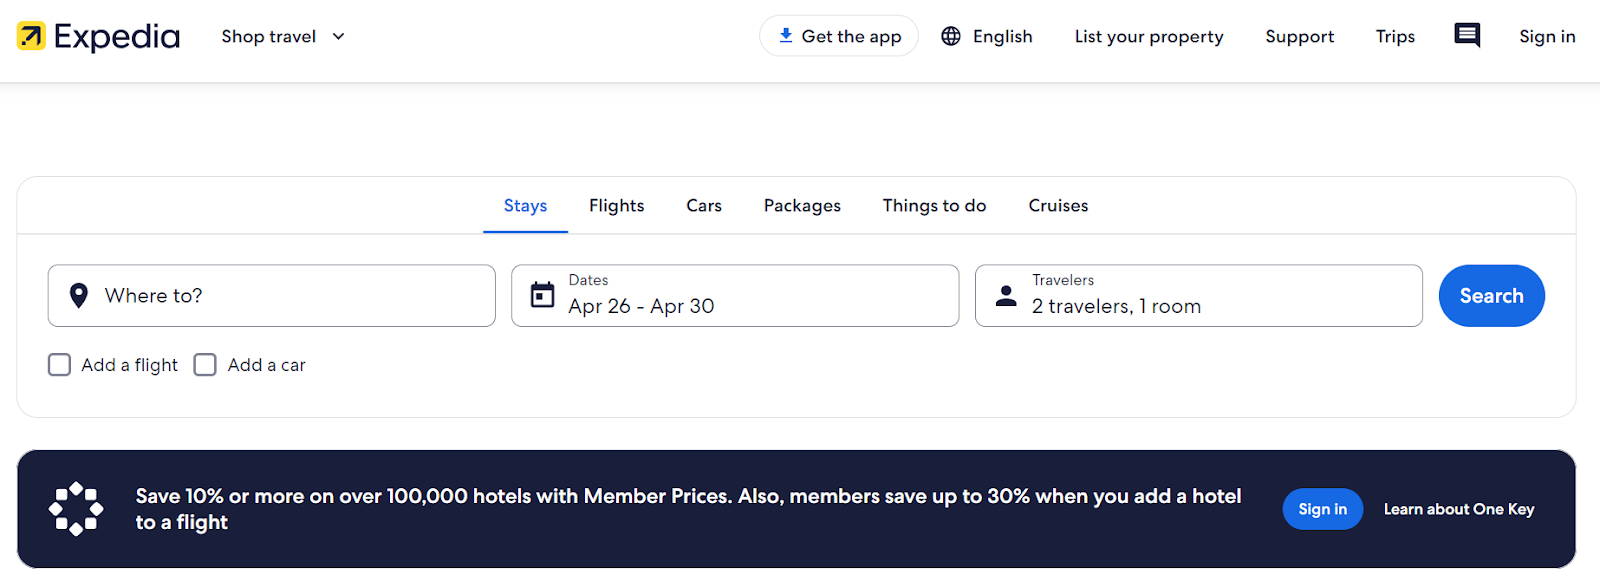Click the calendar icon in Dates field
This screenshot has height=581, width=1600.
click(x=541, y=295)
